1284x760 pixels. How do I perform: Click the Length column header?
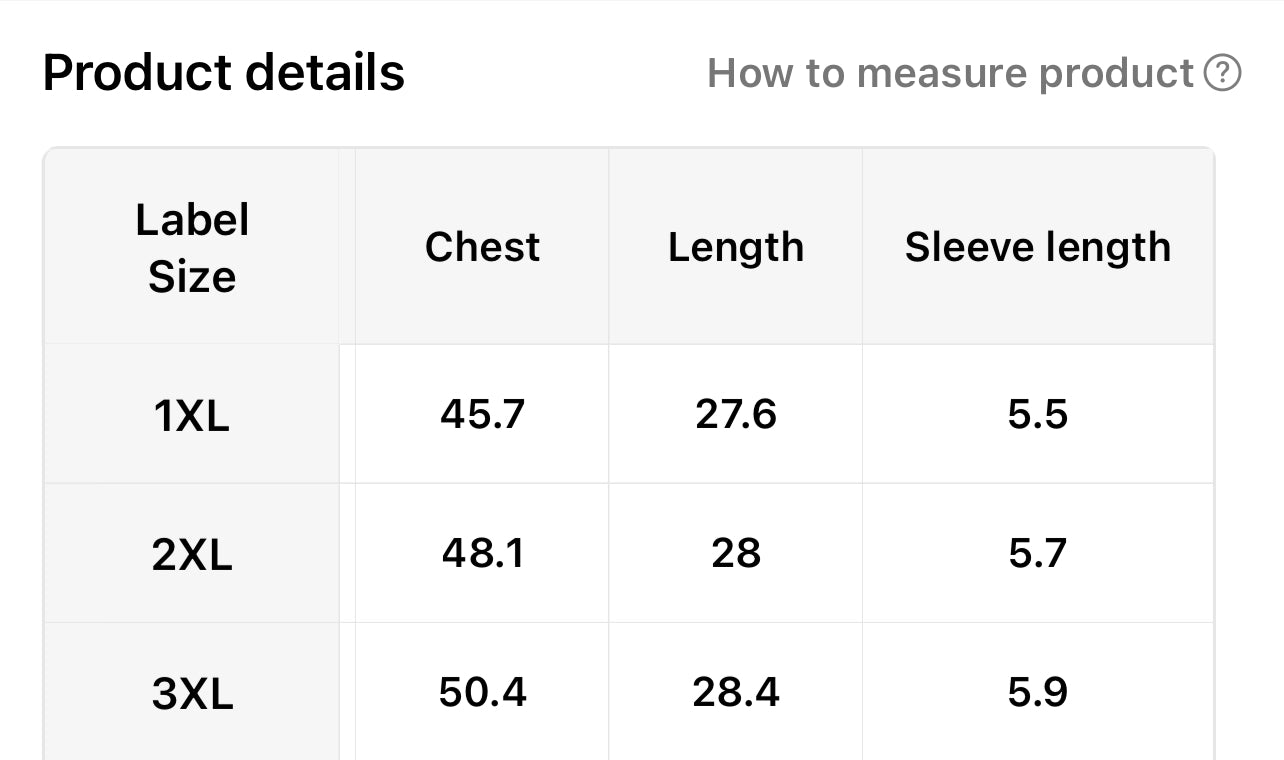point(736,247)
